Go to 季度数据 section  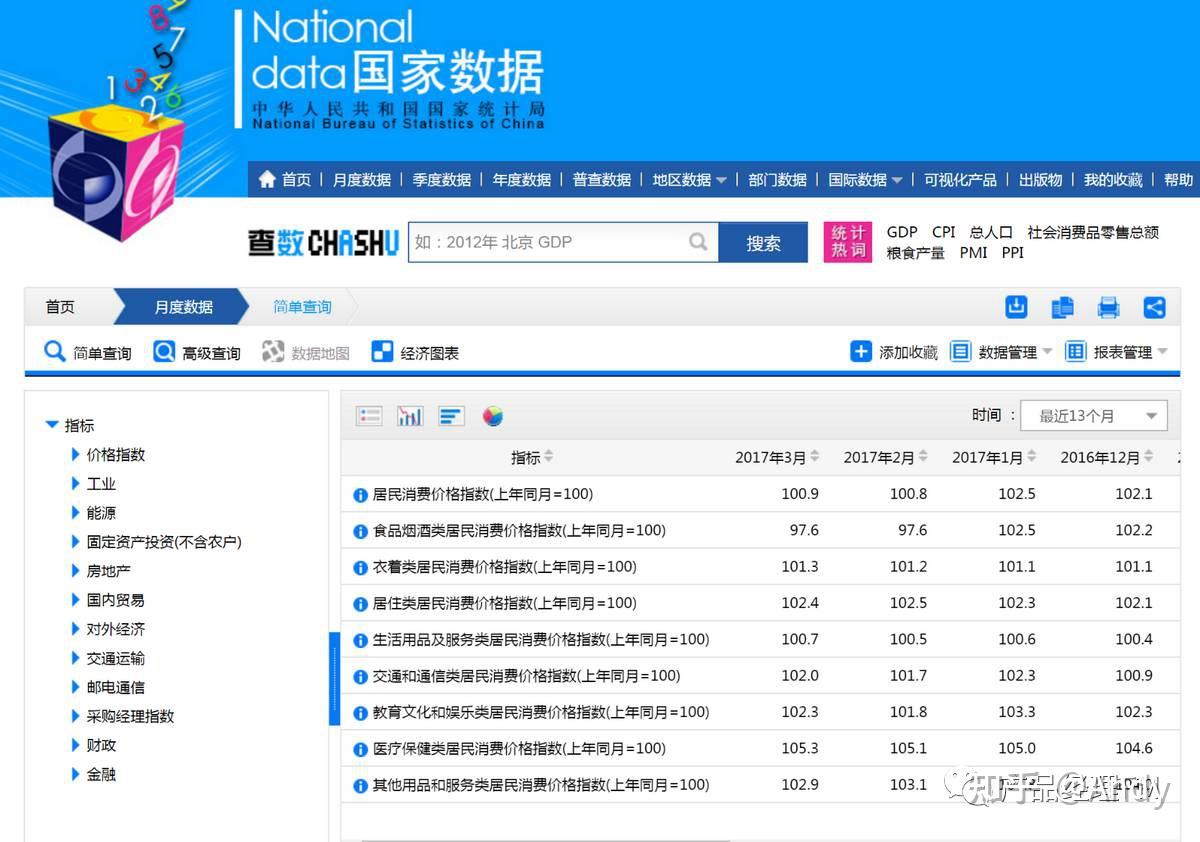pyautogui.click(x=441, y=179)
